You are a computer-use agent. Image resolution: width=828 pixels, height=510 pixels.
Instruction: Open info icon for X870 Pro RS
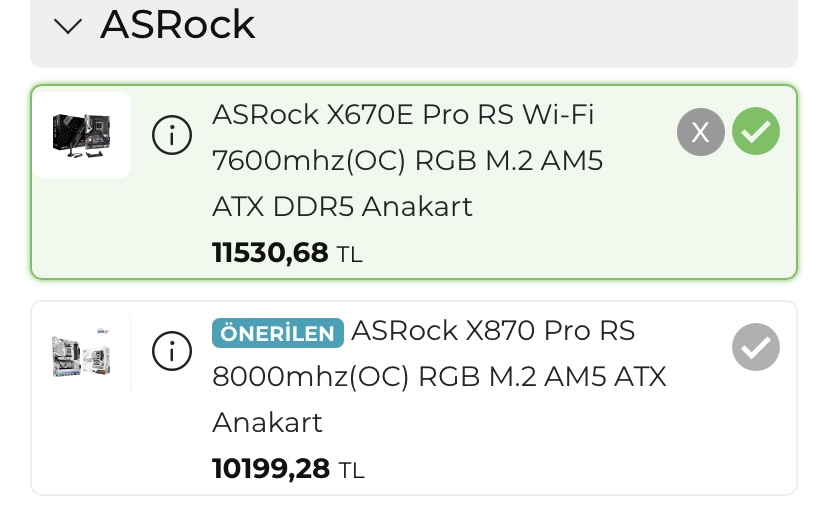click(x=172, y=350)
